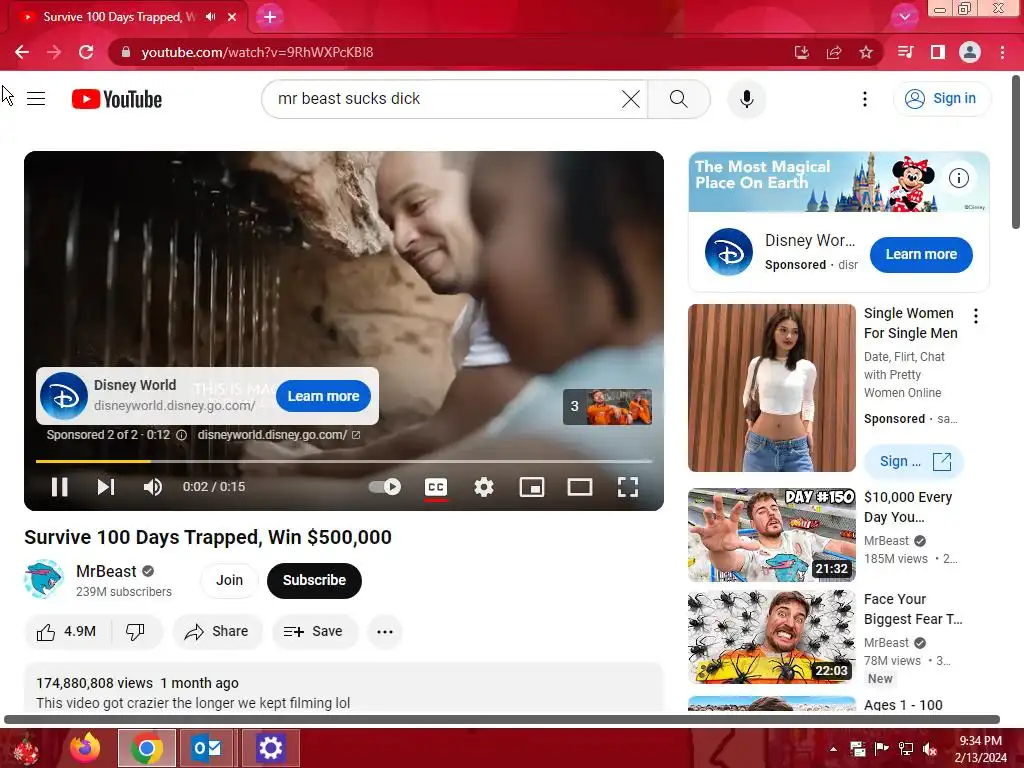
Task: Close the Survive 100 Days tab
Action: [232, 17]
